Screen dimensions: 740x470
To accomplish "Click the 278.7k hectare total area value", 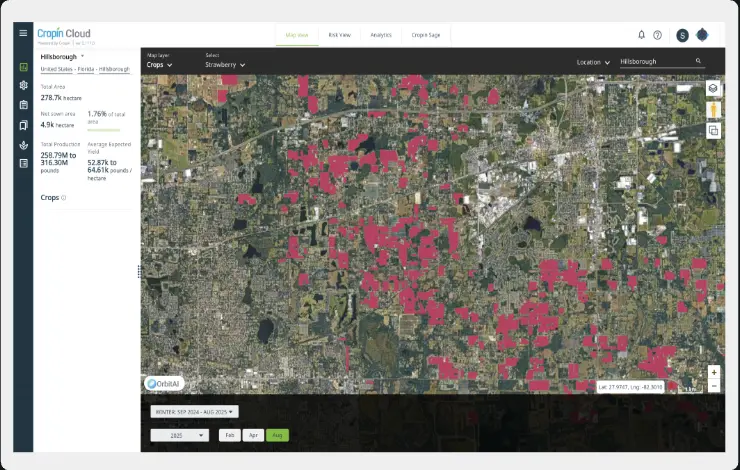I will pos(61,98).
